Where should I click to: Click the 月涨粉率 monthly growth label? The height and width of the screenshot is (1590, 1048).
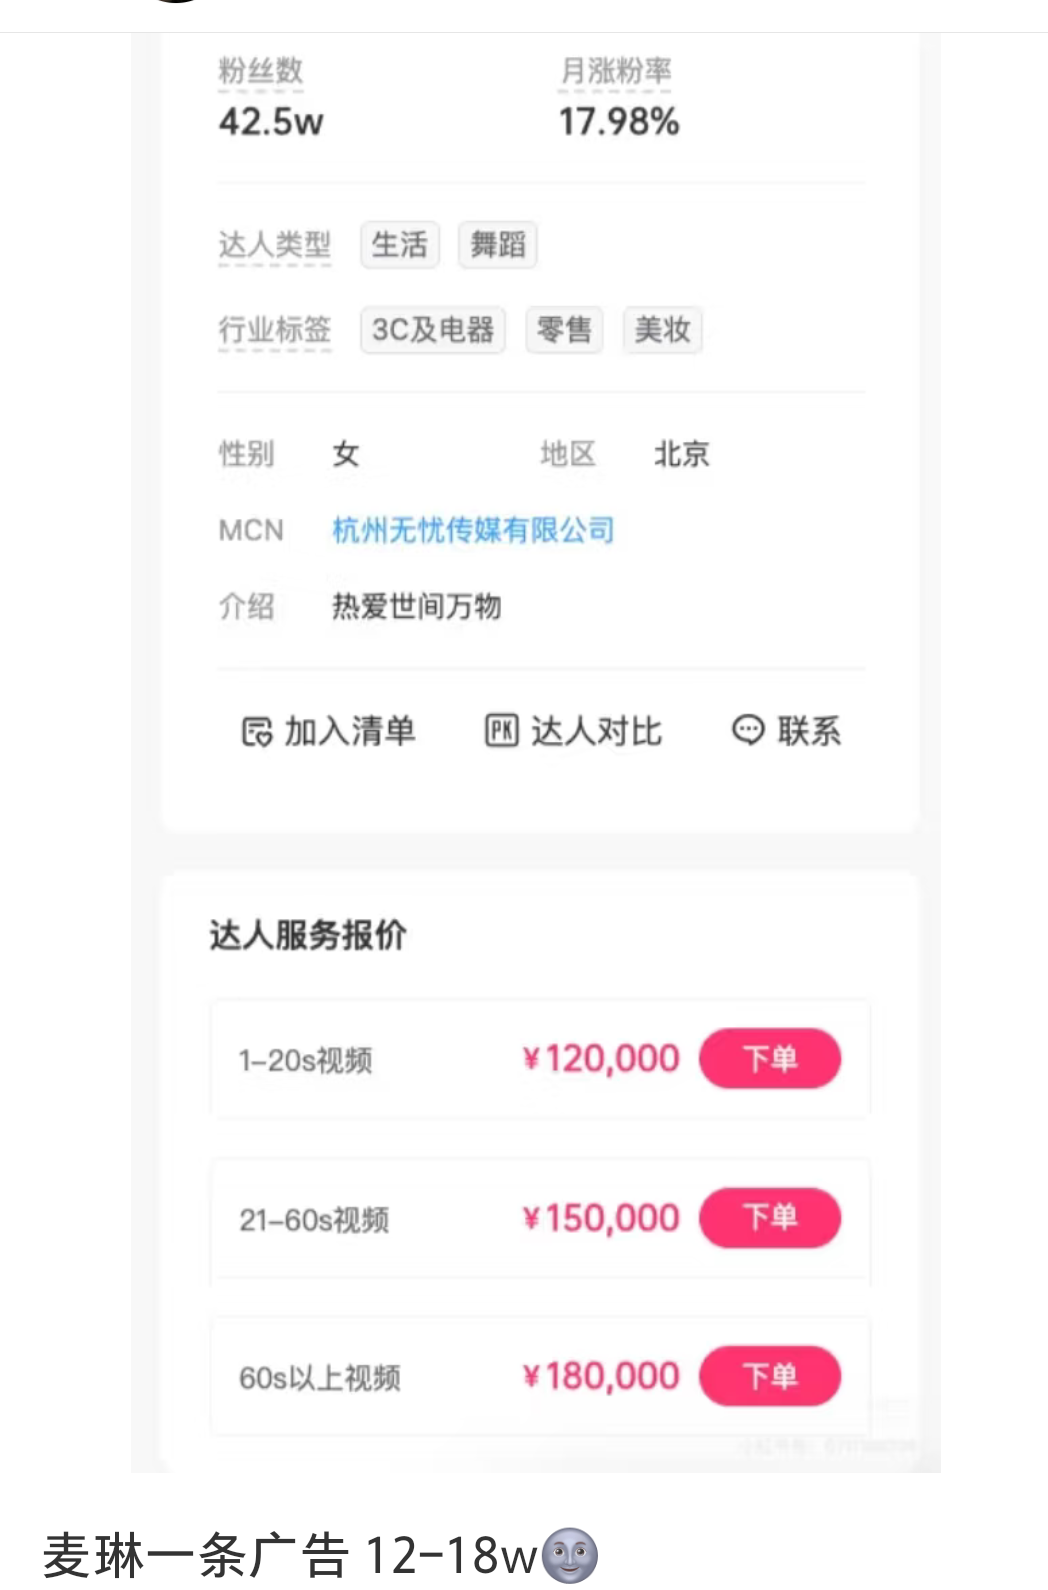click(615, 71)
